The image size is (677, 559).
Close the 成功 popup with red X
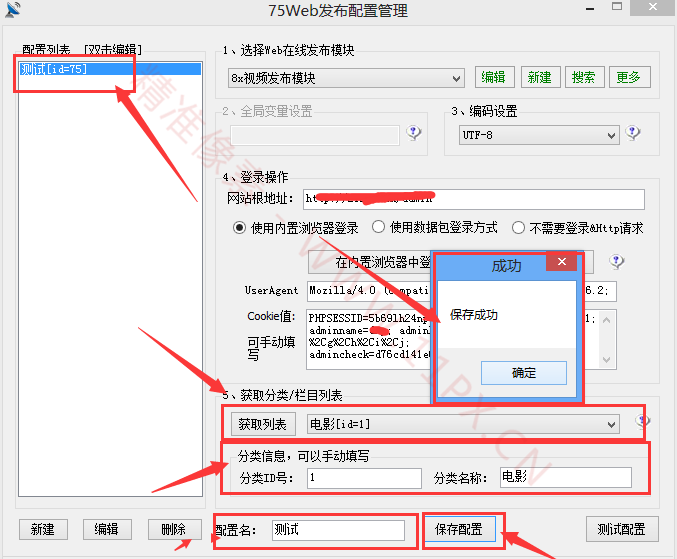pos(563,265)
